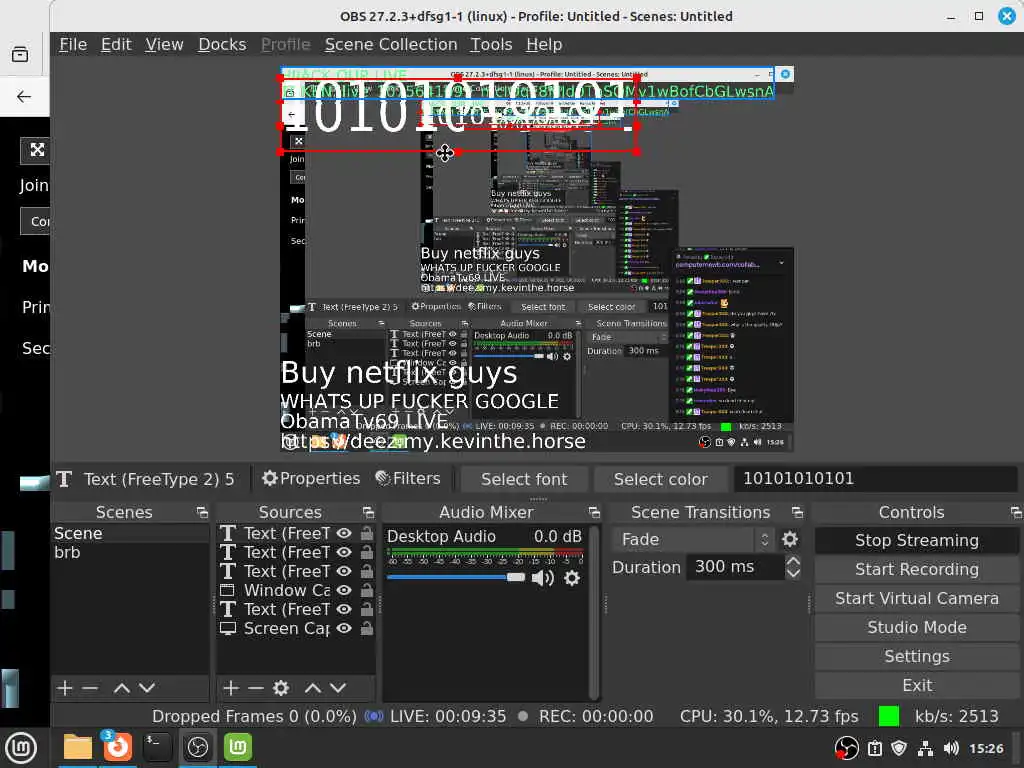Viewport: 1024px width, 768px height.
Task: Remove selected scene with minus icon
Action: (x=90, y=688)
